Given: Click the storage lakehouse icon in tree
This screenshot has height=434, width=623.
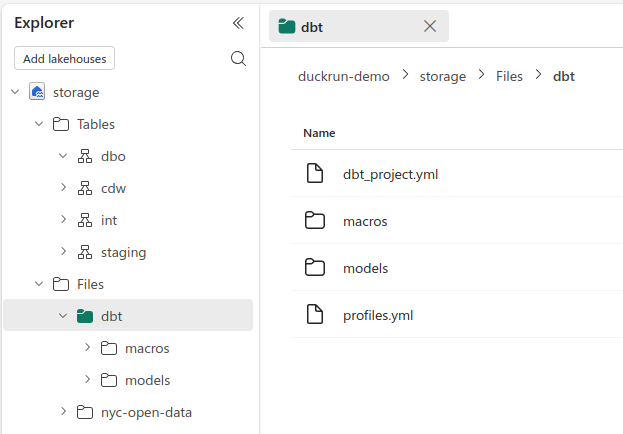Looking at the screenshot, I should [37, 92].
